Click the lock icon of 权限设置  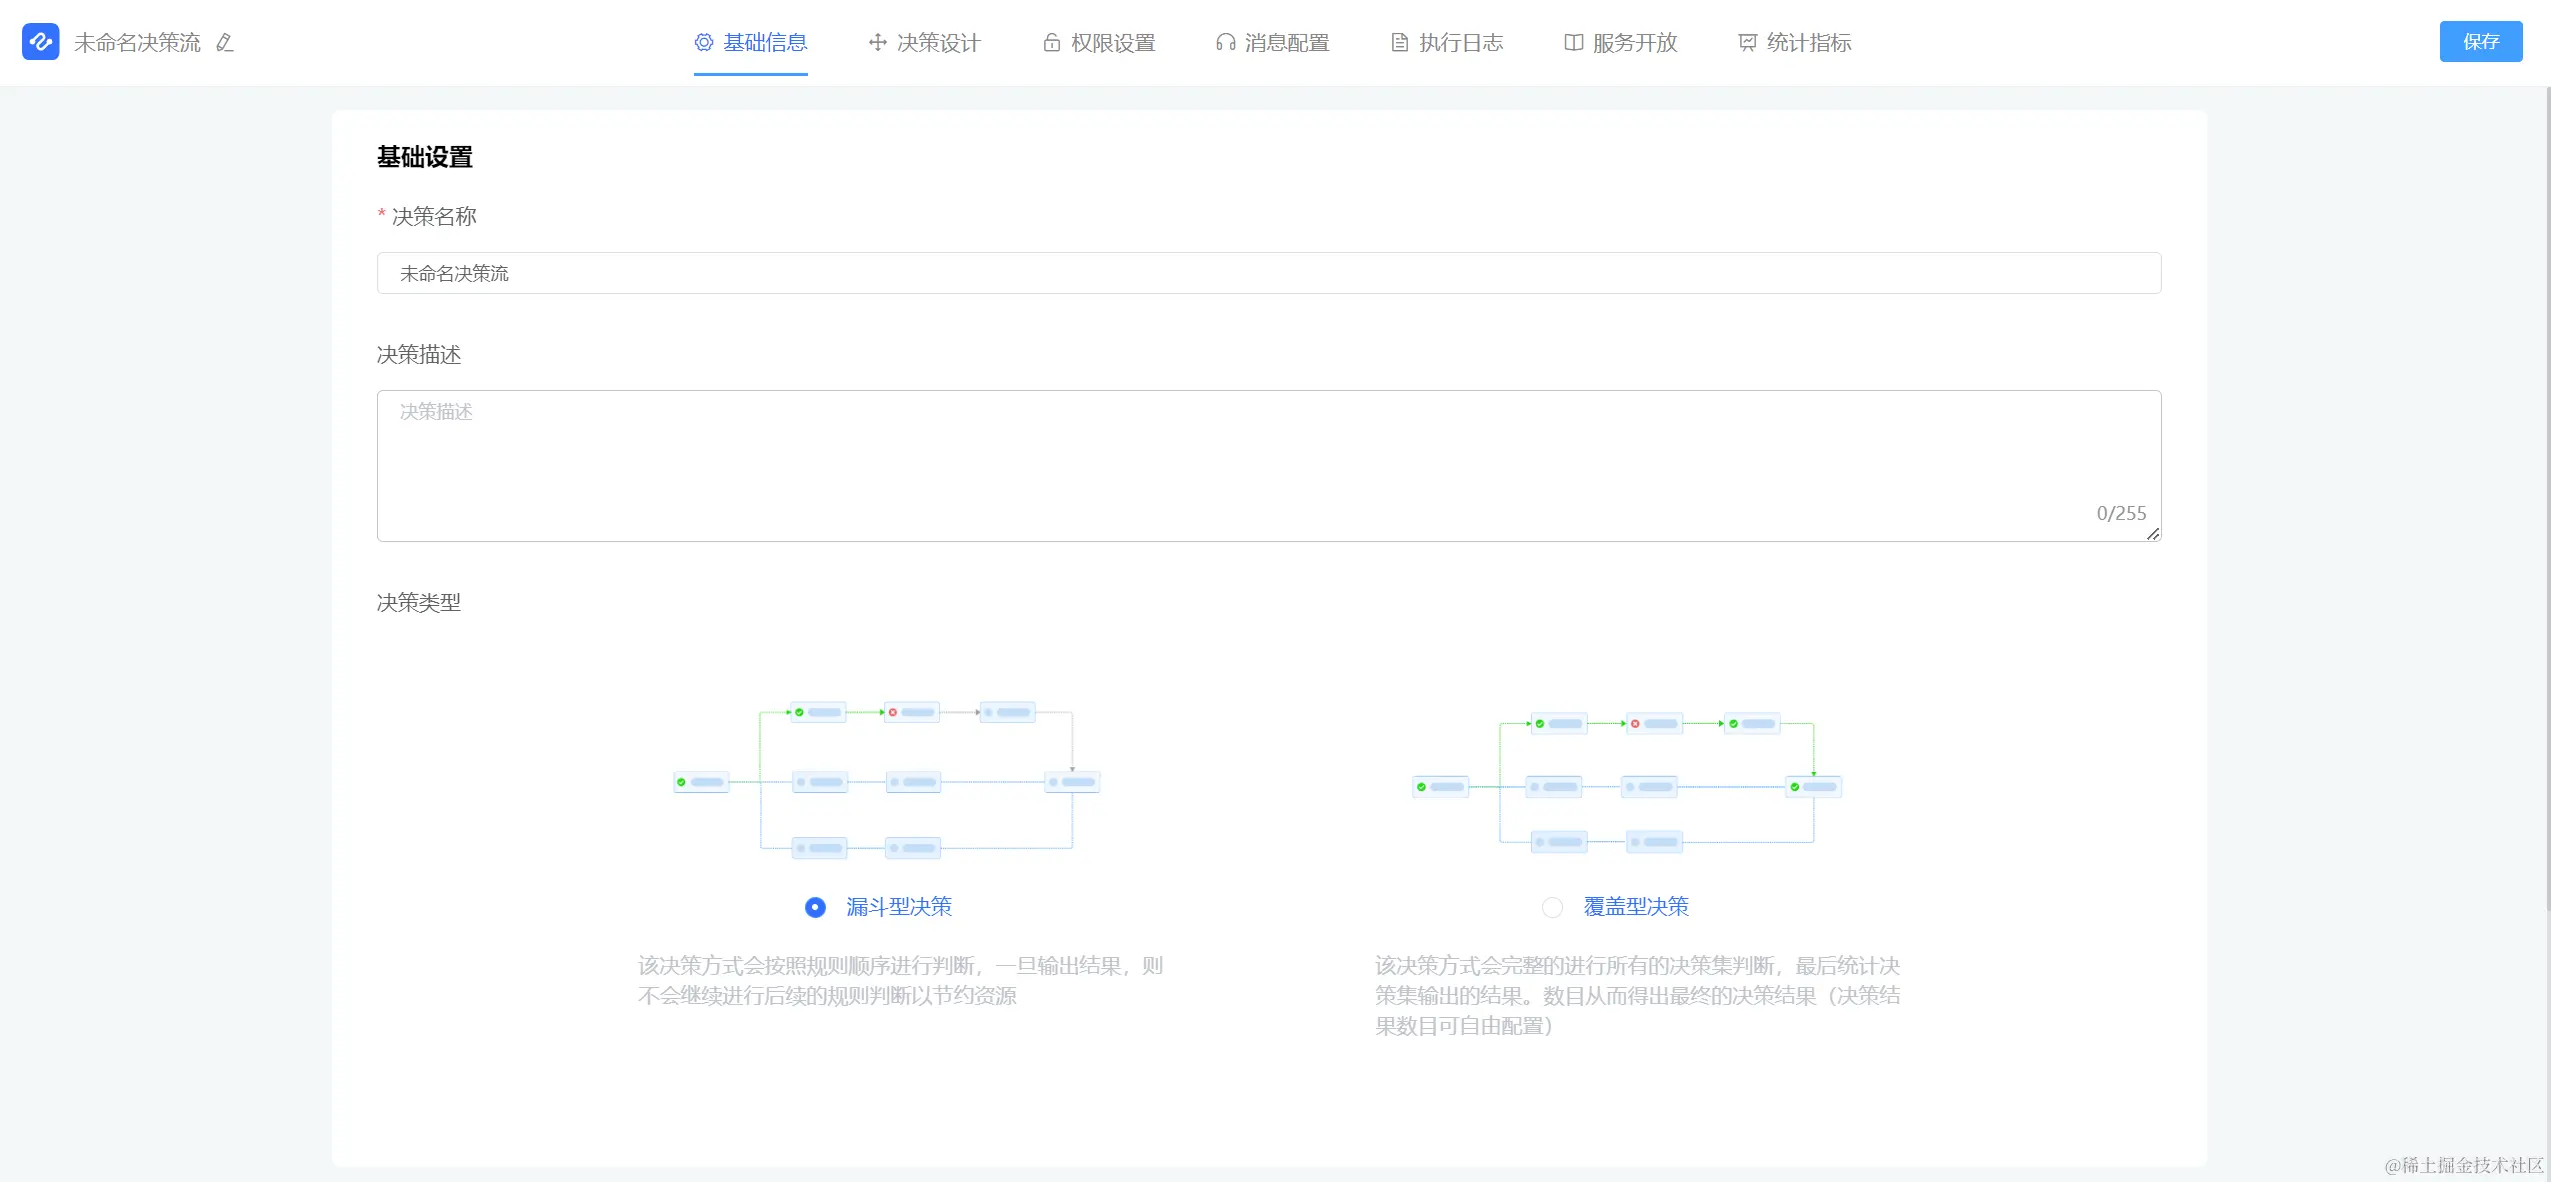point(1052,42)
